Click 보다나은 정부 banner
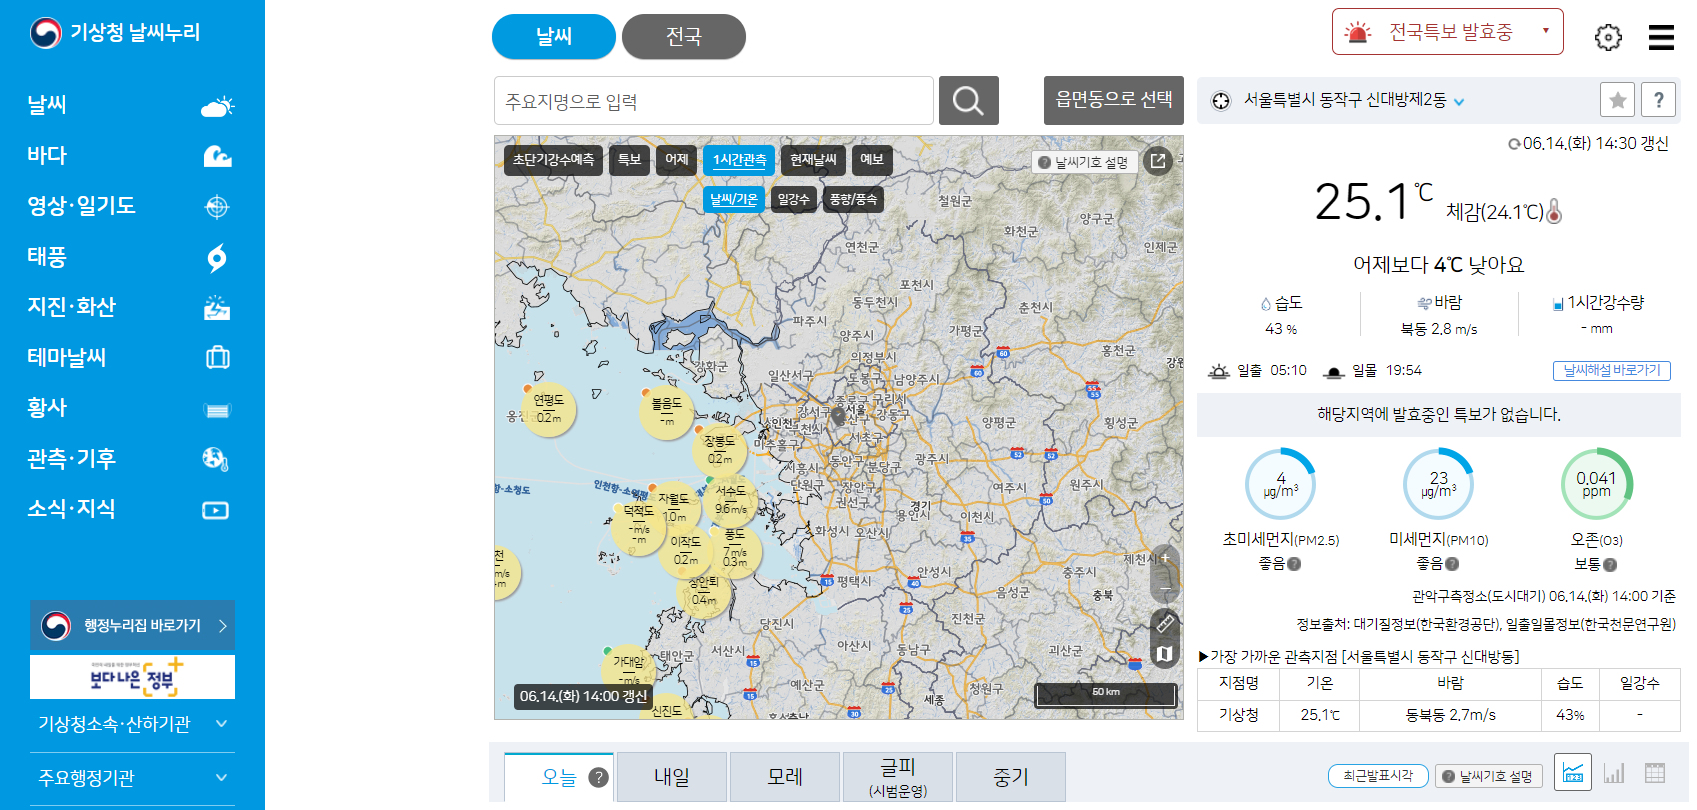The image size is (1697, 810). coord(132,678)
